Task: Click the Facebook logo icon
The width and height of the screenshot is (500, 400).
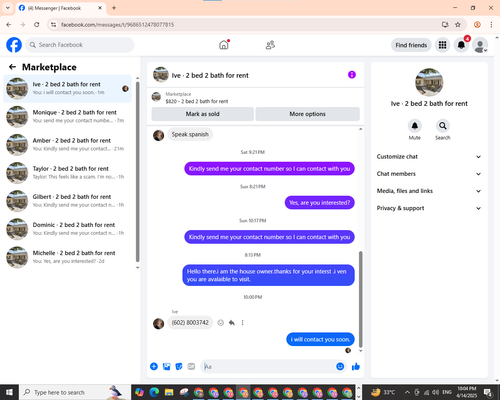Action: pyautogui.click(x=14, y=45)
